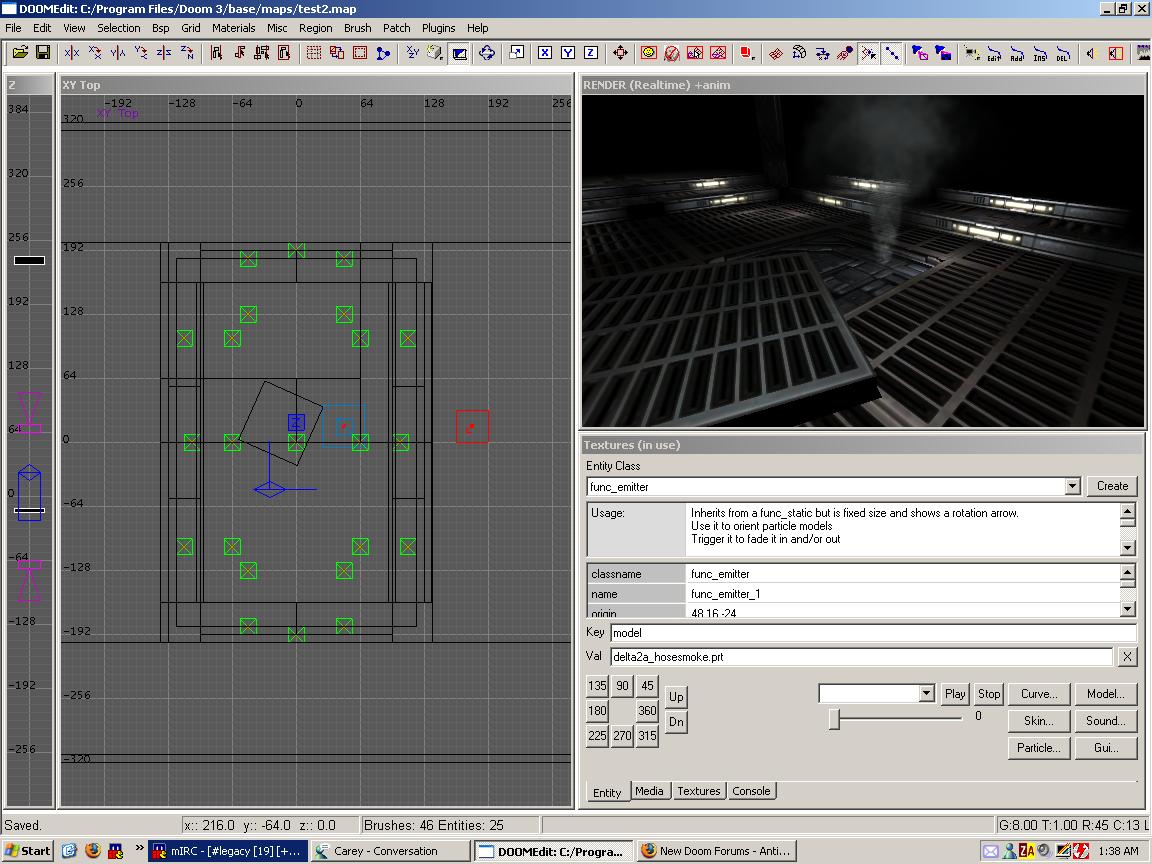Rotate selection around the Y axis
The image size is (1152, 864).
pos(141,53)
